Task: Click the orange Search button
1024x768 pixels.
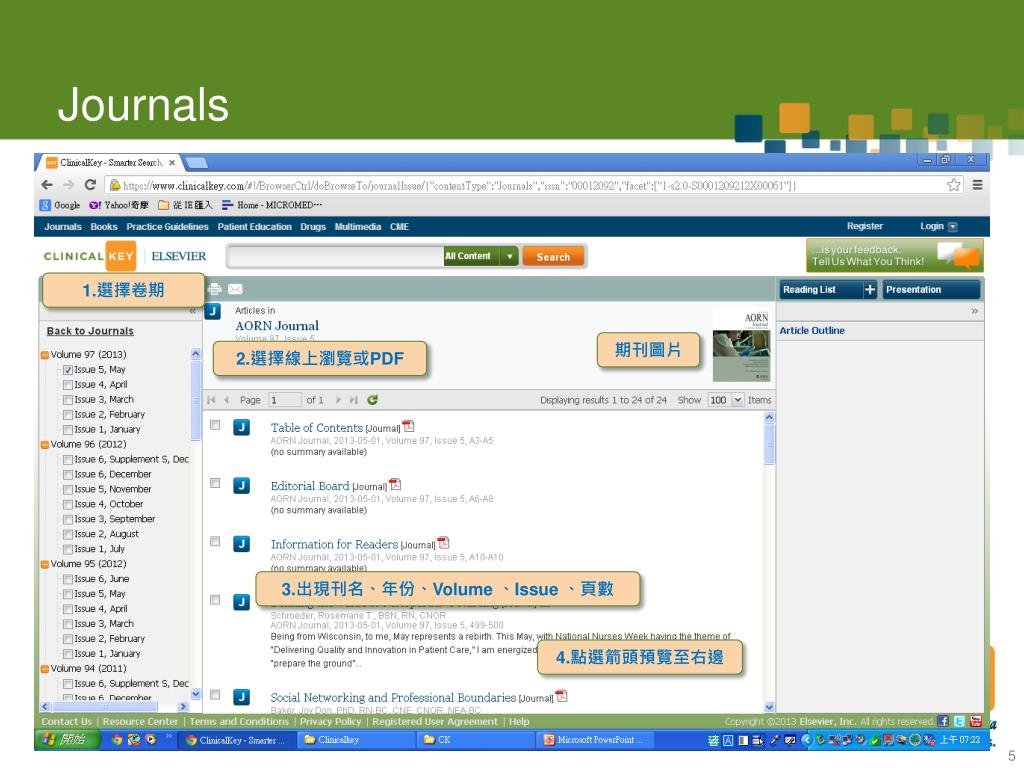Action: click(x=553, y=257)
